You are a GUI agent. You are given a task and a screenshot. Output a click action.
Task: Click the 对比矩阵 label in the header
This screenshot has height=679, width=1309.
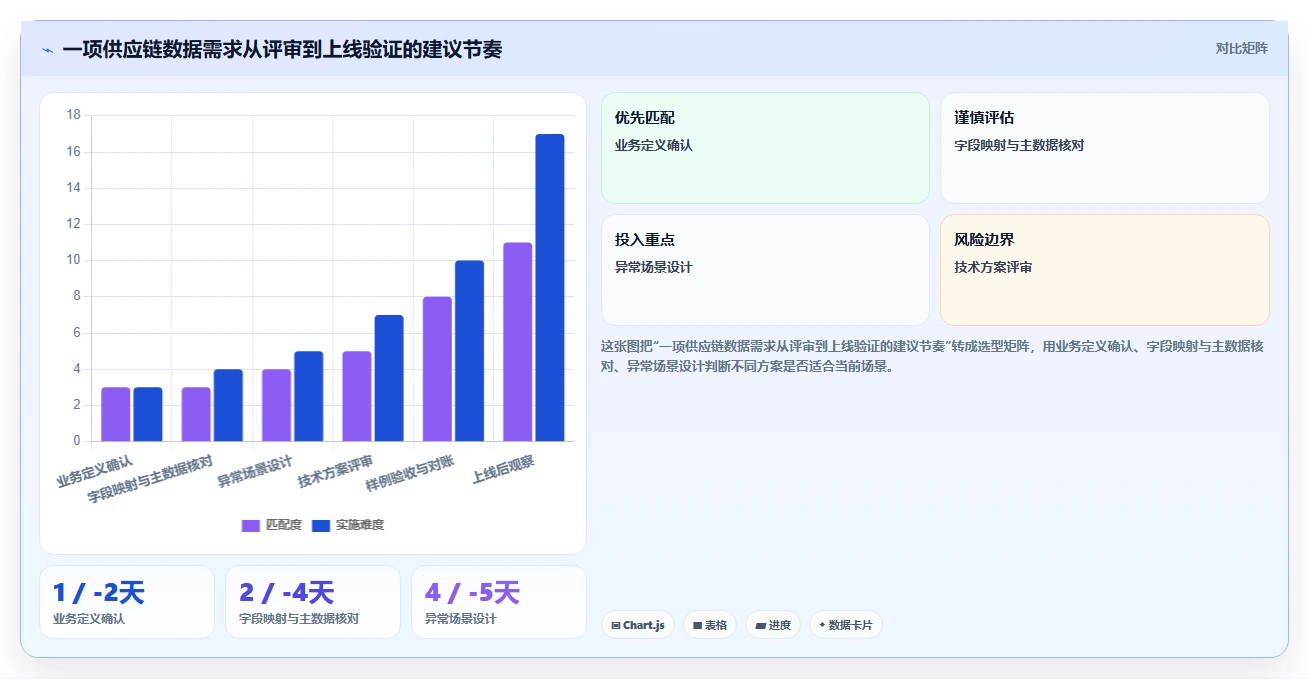coord(1242,48)
